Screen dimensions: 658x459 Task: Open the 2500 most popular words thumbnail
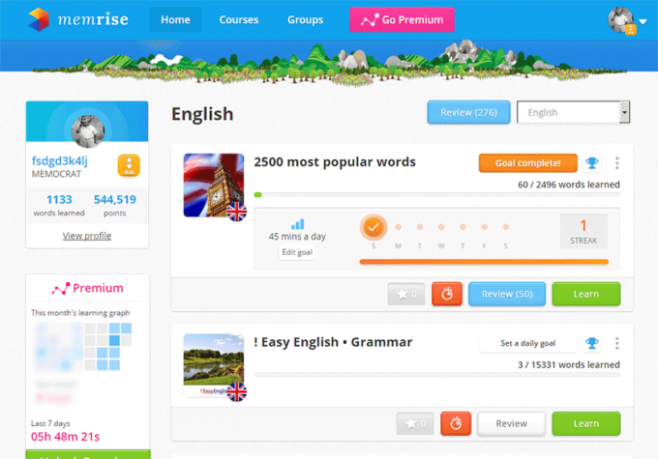point(214,185)
